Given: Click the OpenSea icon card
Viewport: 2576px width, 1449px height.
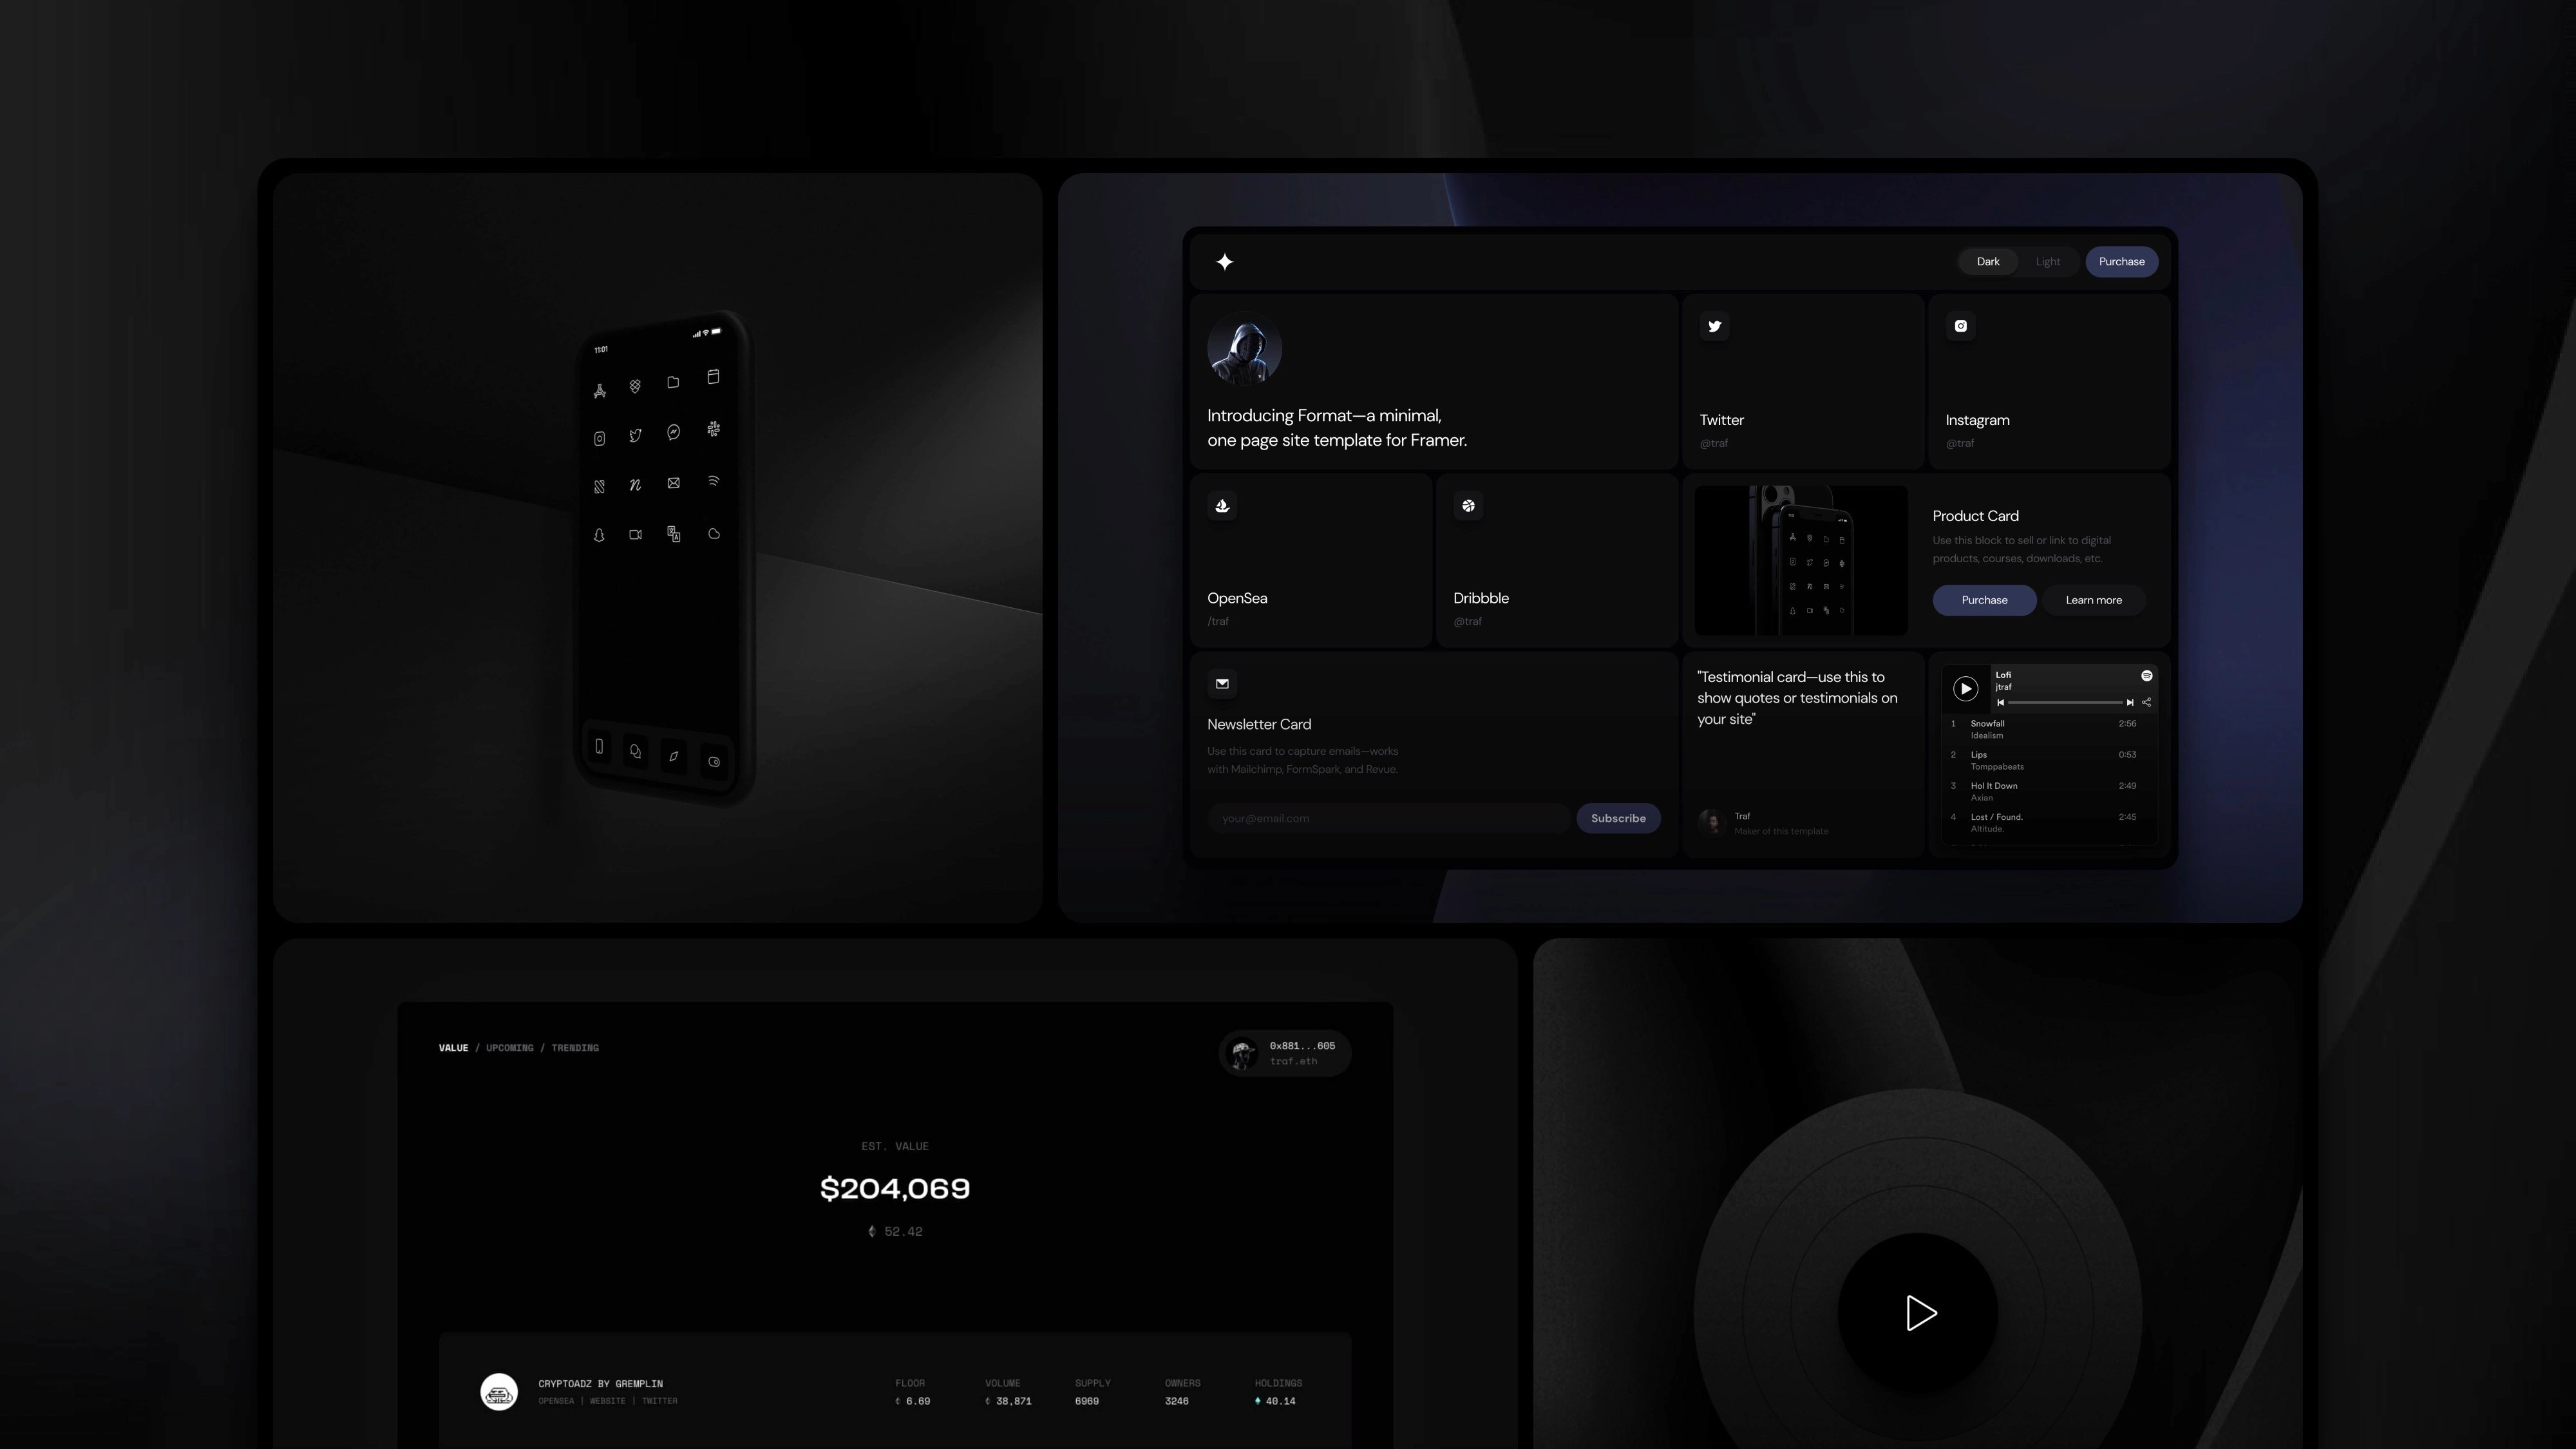Looking at the screenshot, I should coord(1309,557).
